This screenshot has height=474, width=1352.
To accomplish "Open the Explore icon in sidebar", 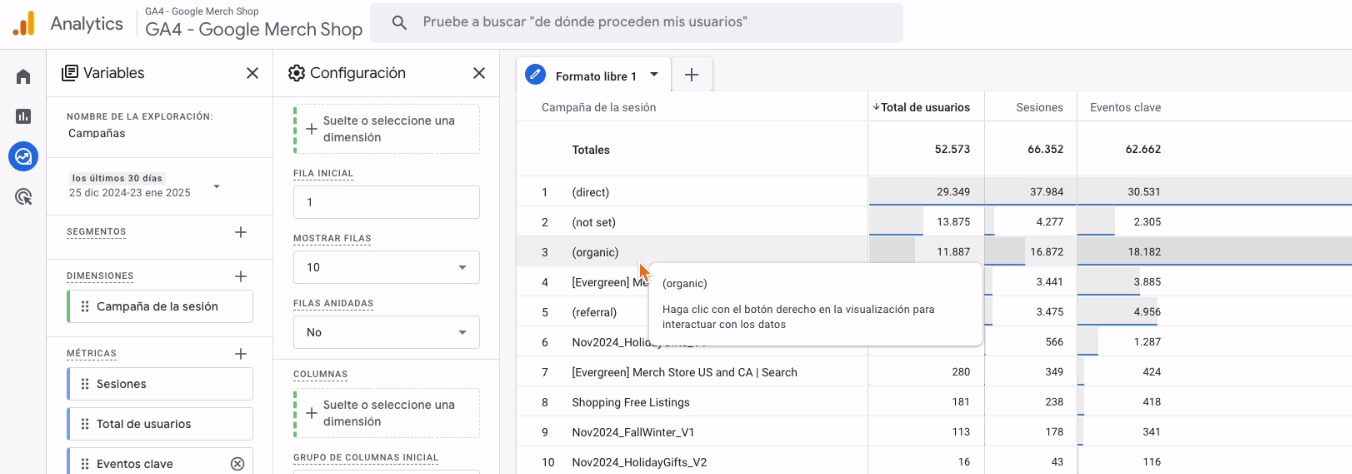I will 23,156.
